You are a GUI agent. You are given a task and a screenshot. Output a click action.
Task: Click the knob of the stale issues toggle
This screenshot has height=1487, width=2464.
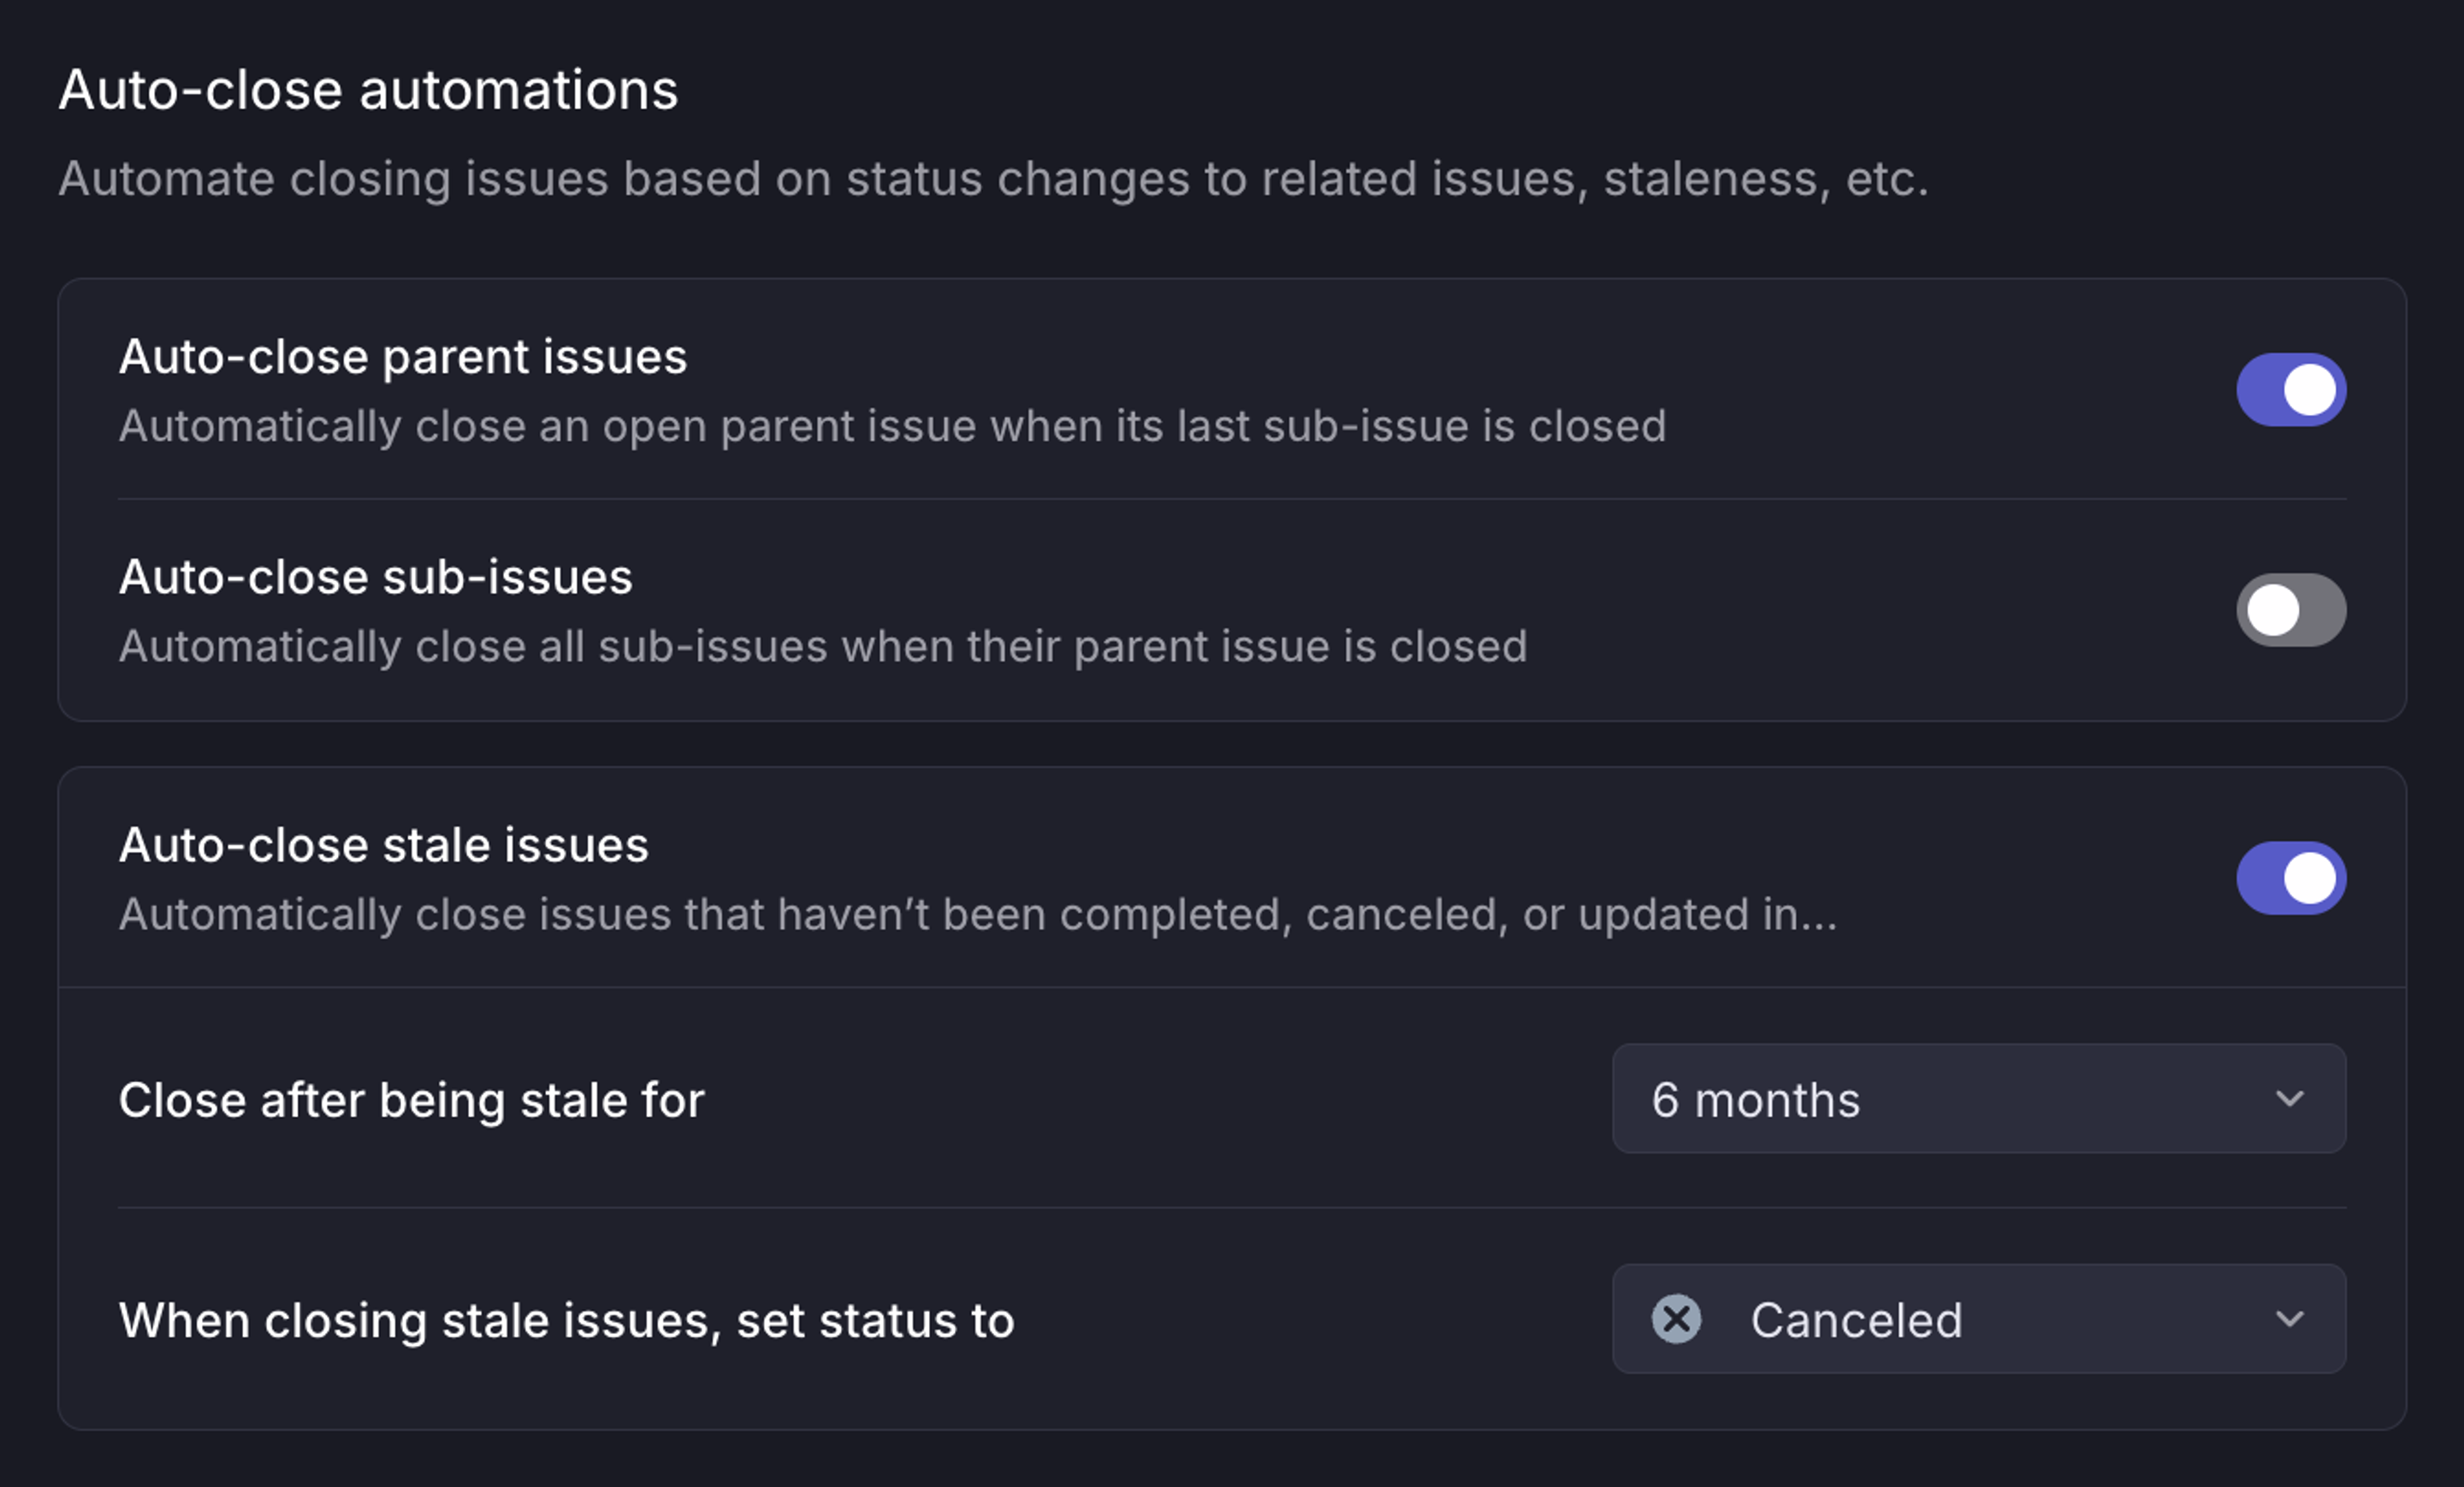tap(2312, 877)
